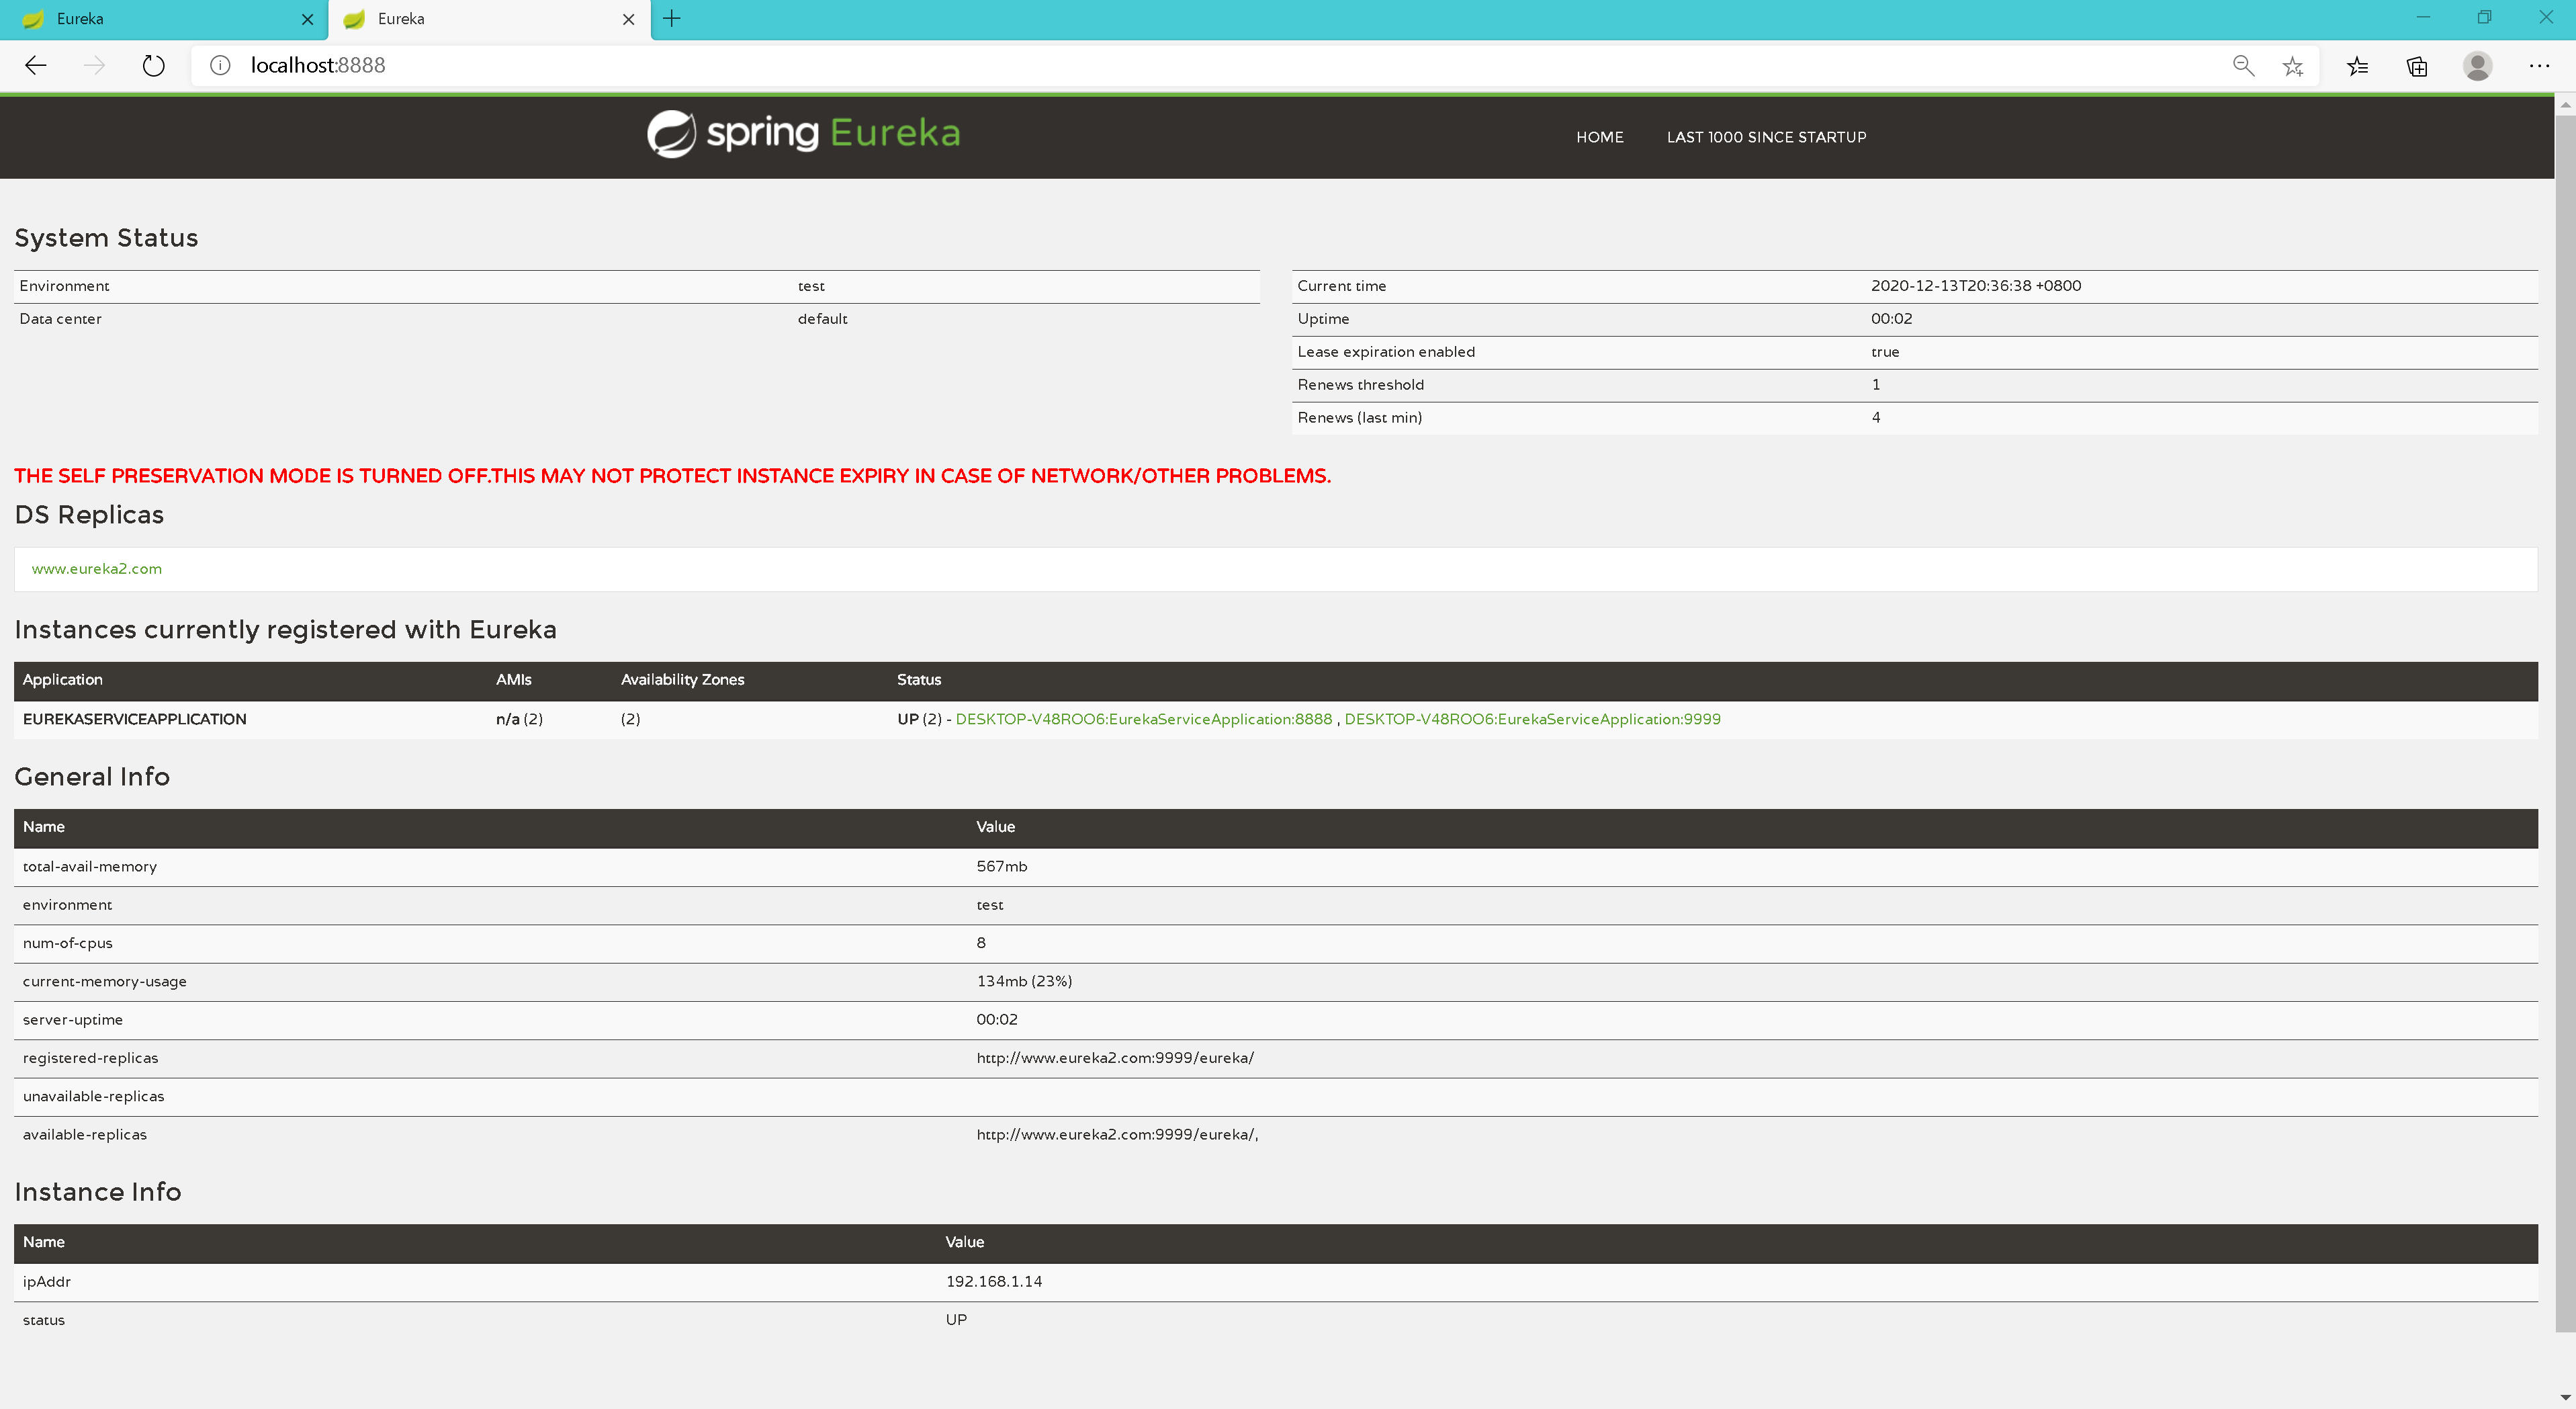
Task: Open www.eureka2.com replica link
Action: [97, 569]
